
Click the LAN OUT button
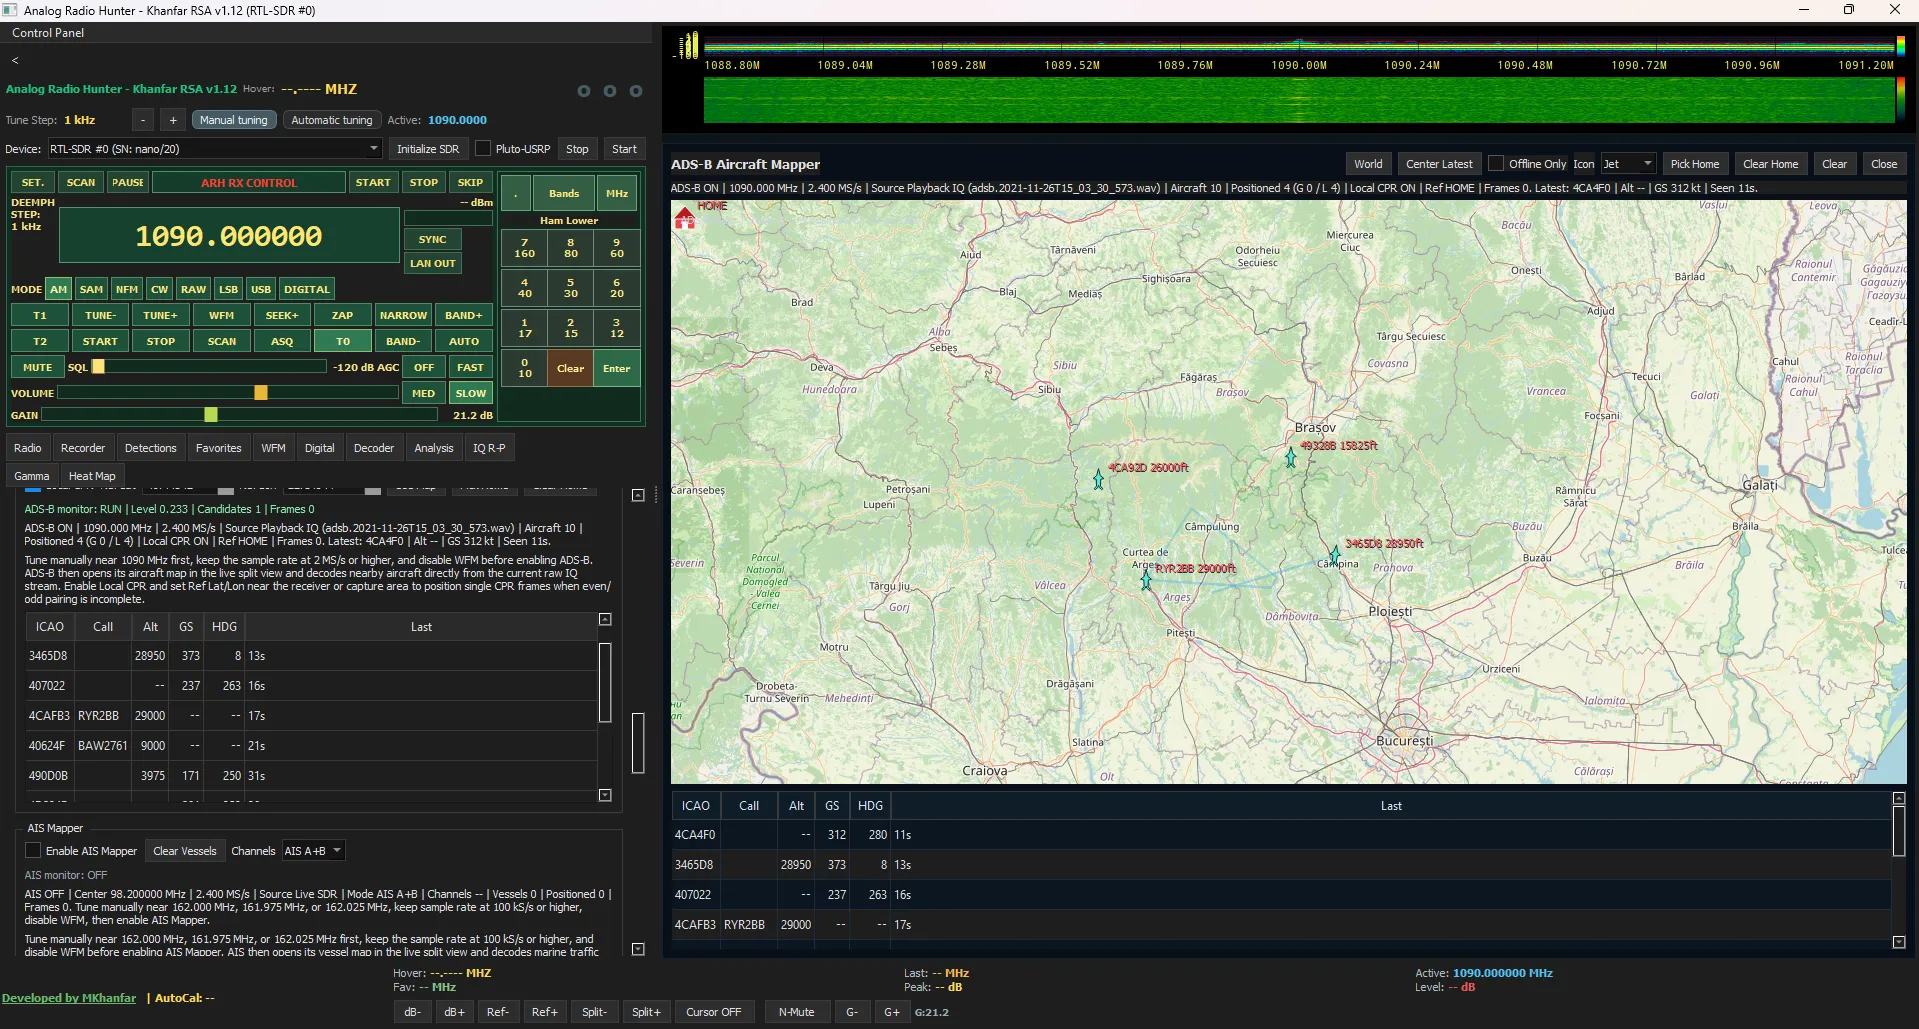pos(433,263)
